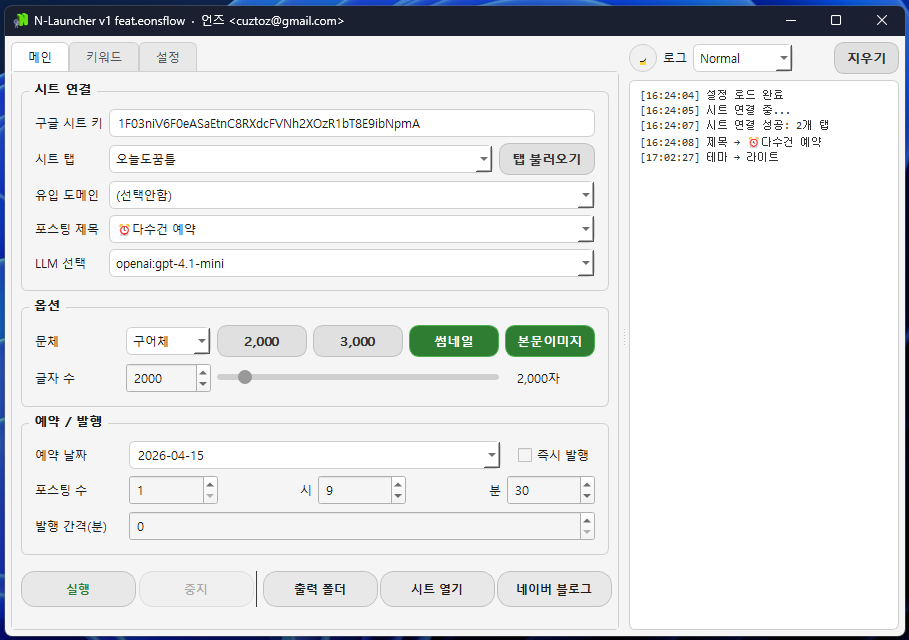
Task: Increase 포스팅 수 with up arrow
Action: (x=210, y=485)
